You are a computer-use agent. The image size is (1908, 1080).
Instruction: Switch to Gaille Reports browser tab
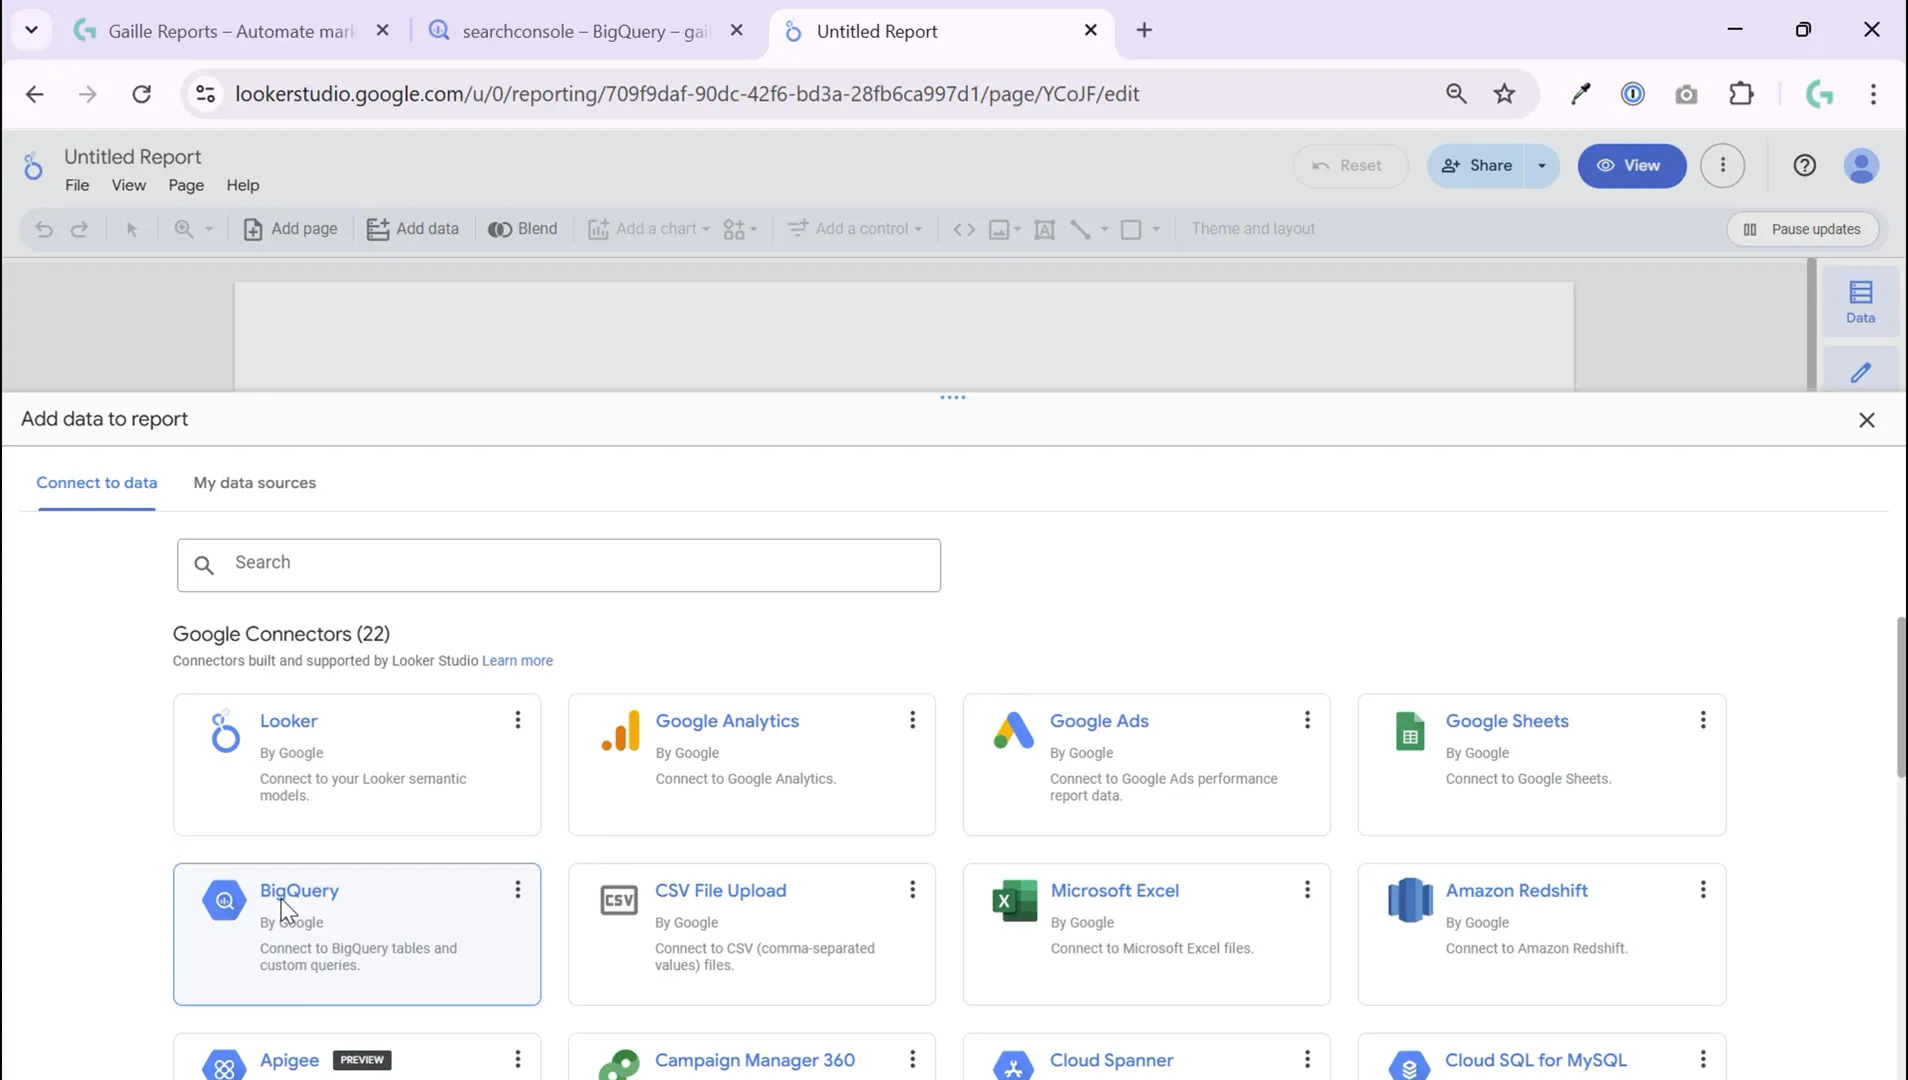(x=232, y=31)
